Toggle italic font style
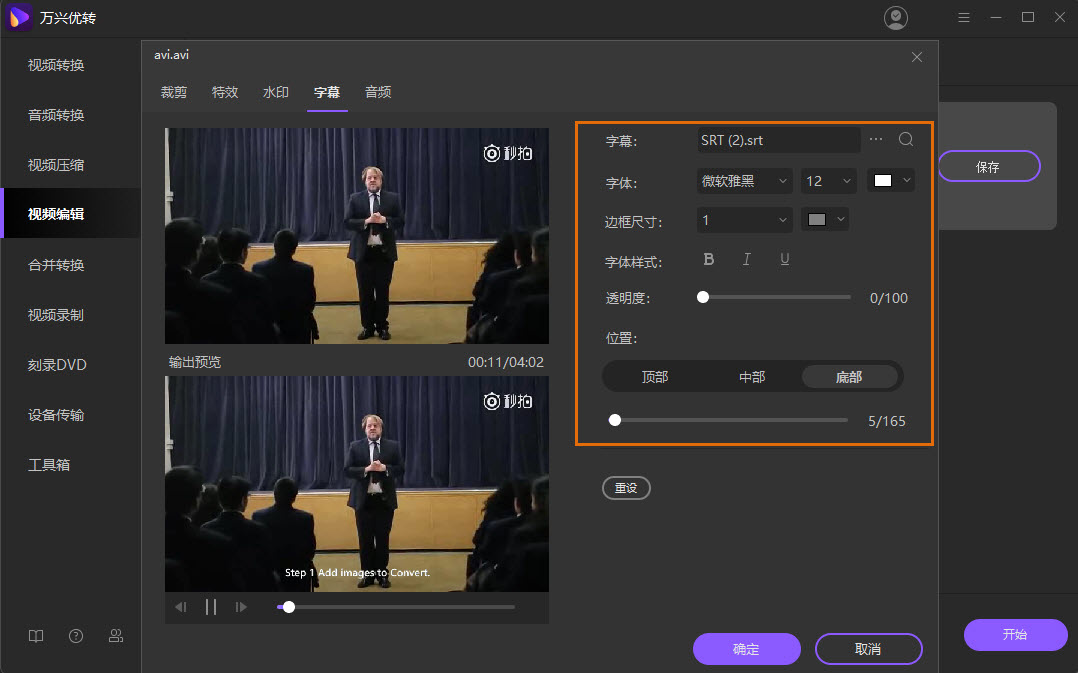1078x673 pixels. click(746, 259)
